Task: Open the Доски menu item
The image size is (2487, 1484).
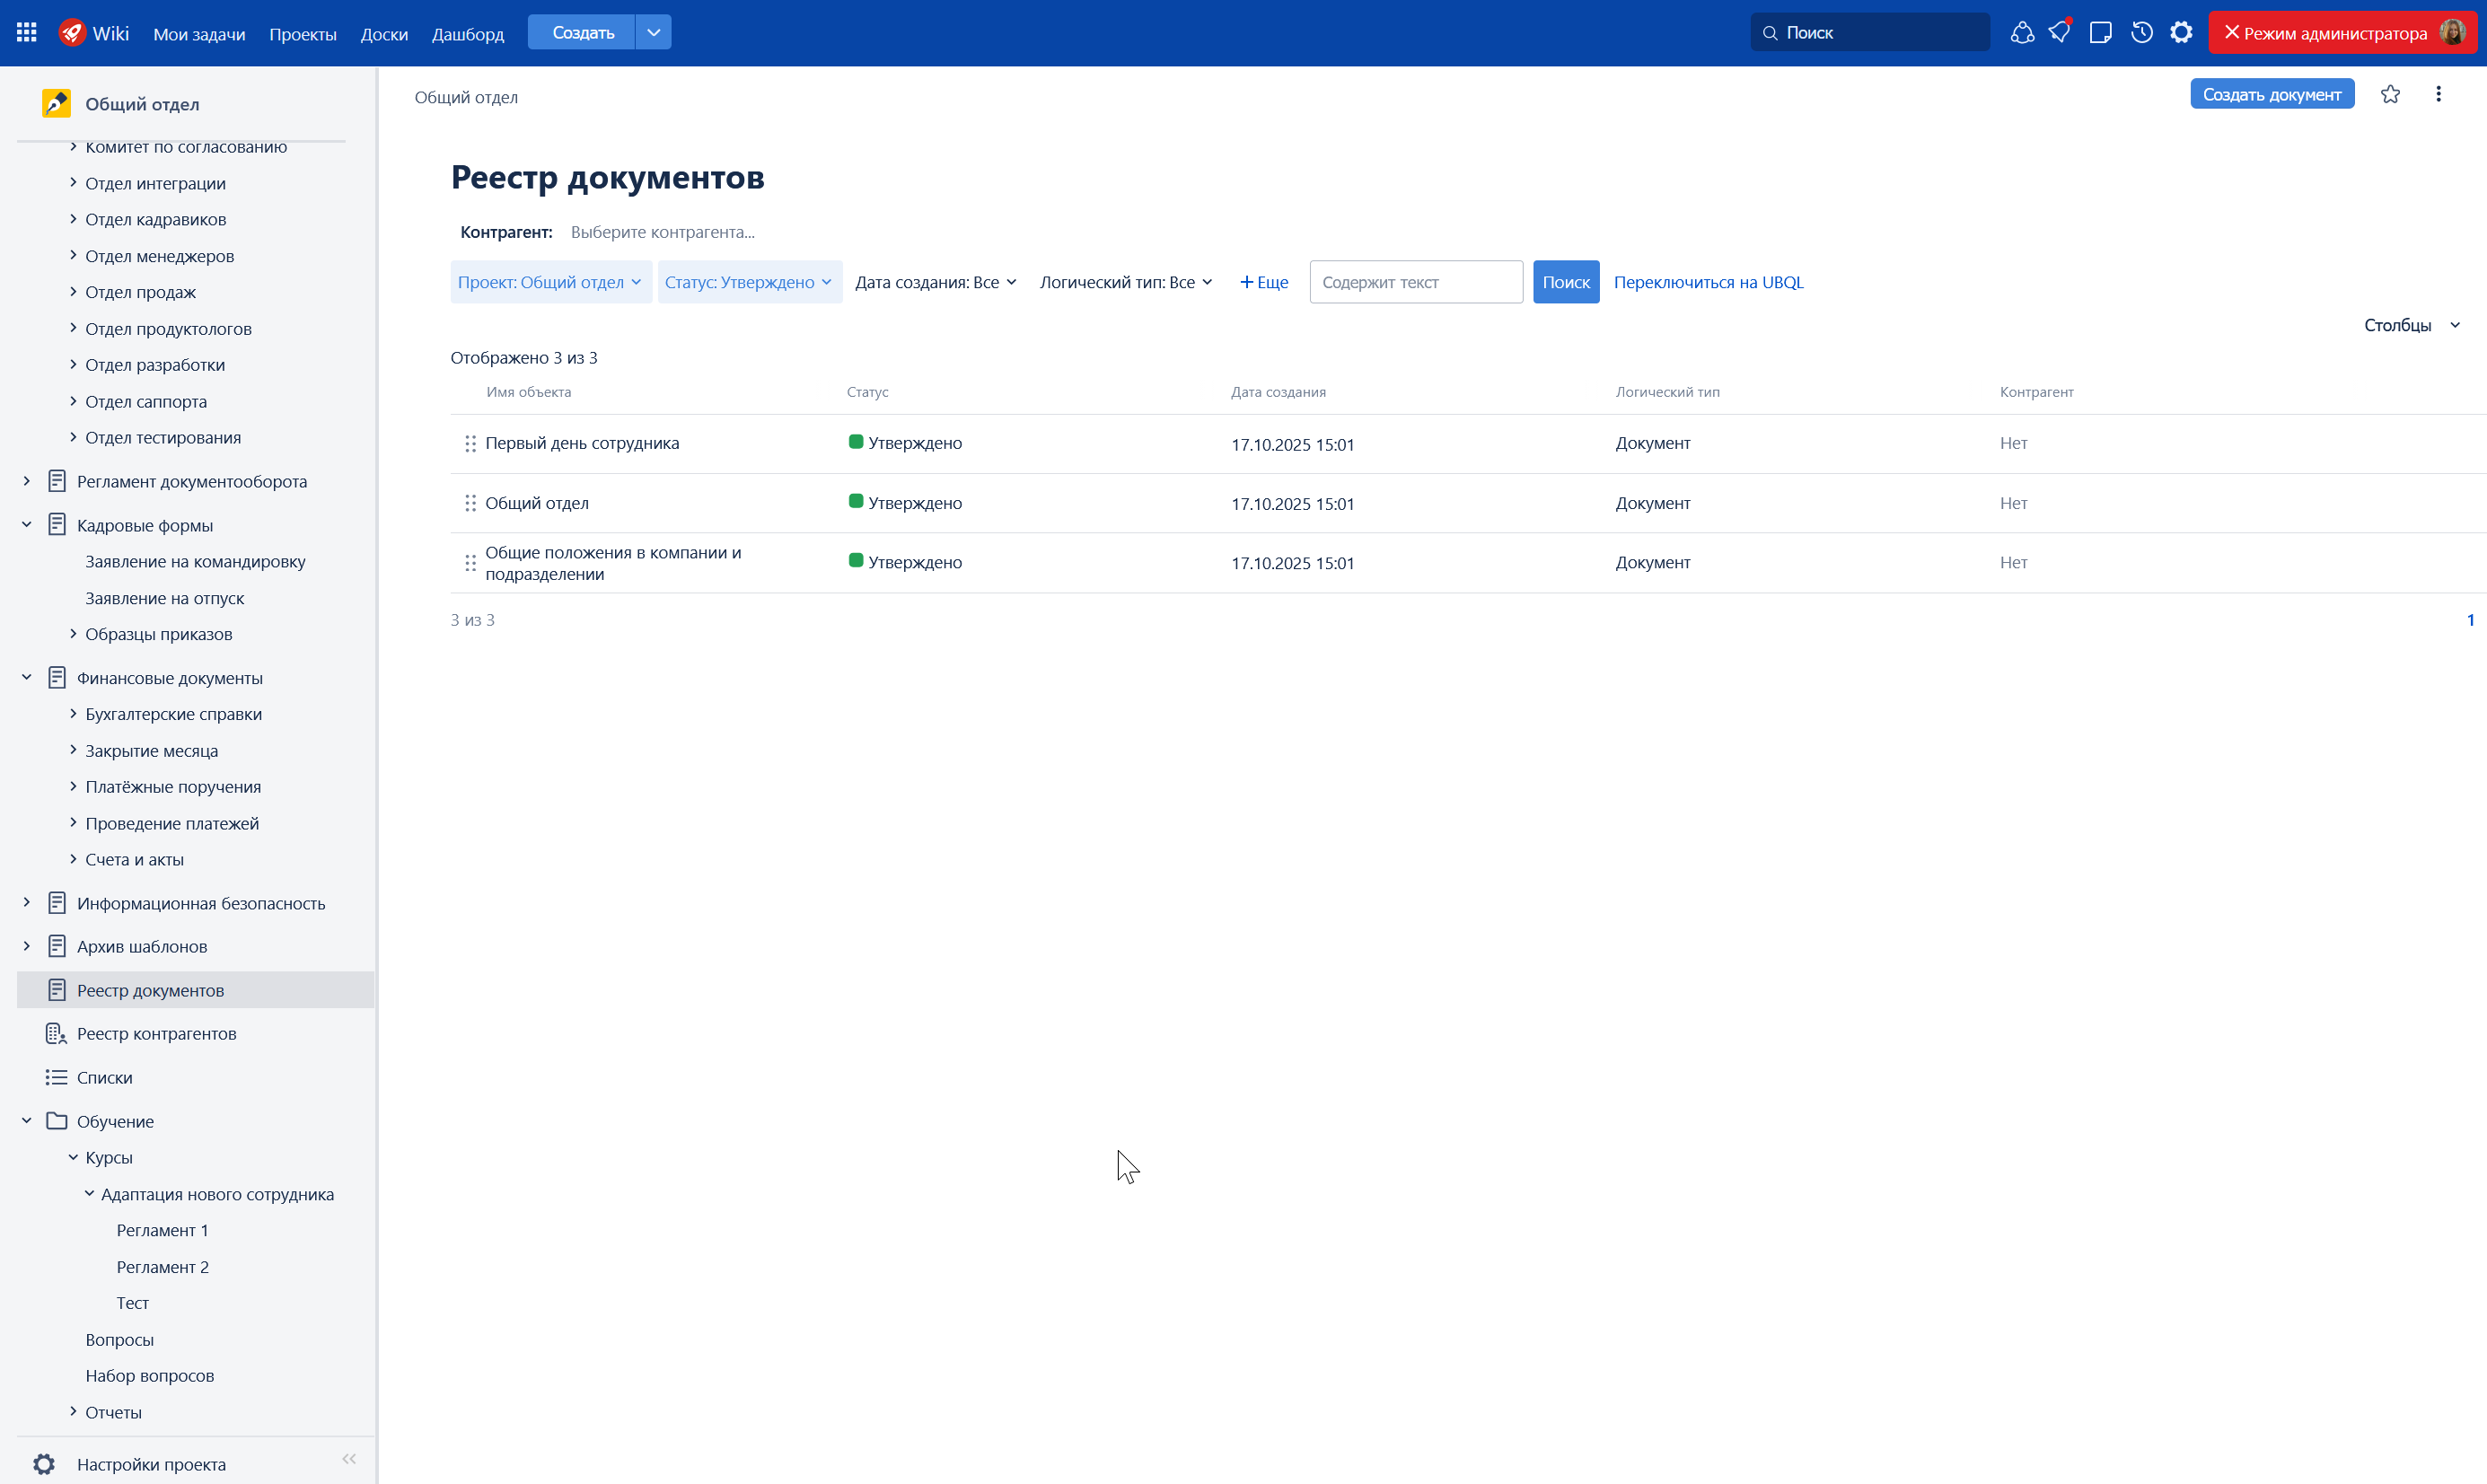Action: (x=384, y=34)
